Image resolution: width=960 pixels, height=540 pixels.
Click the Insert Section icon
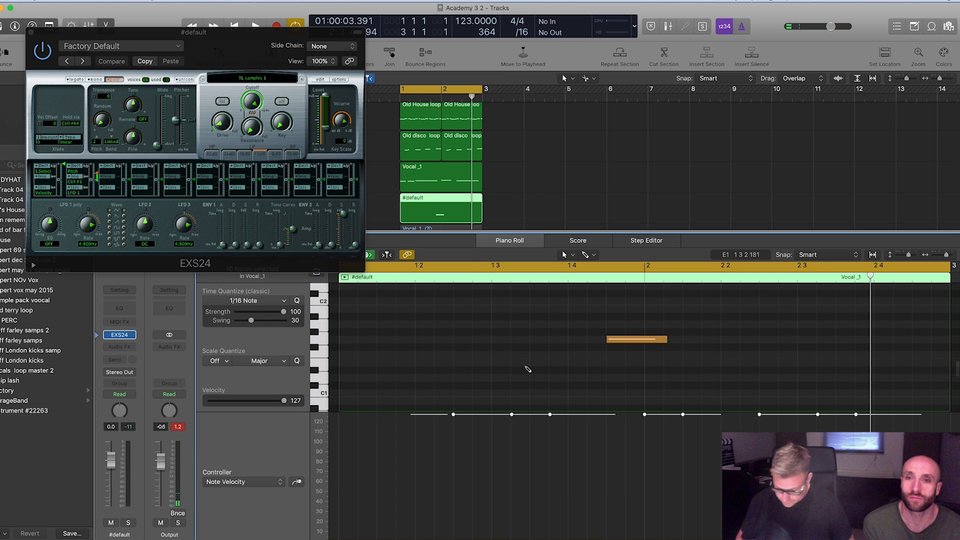(706, 53)
